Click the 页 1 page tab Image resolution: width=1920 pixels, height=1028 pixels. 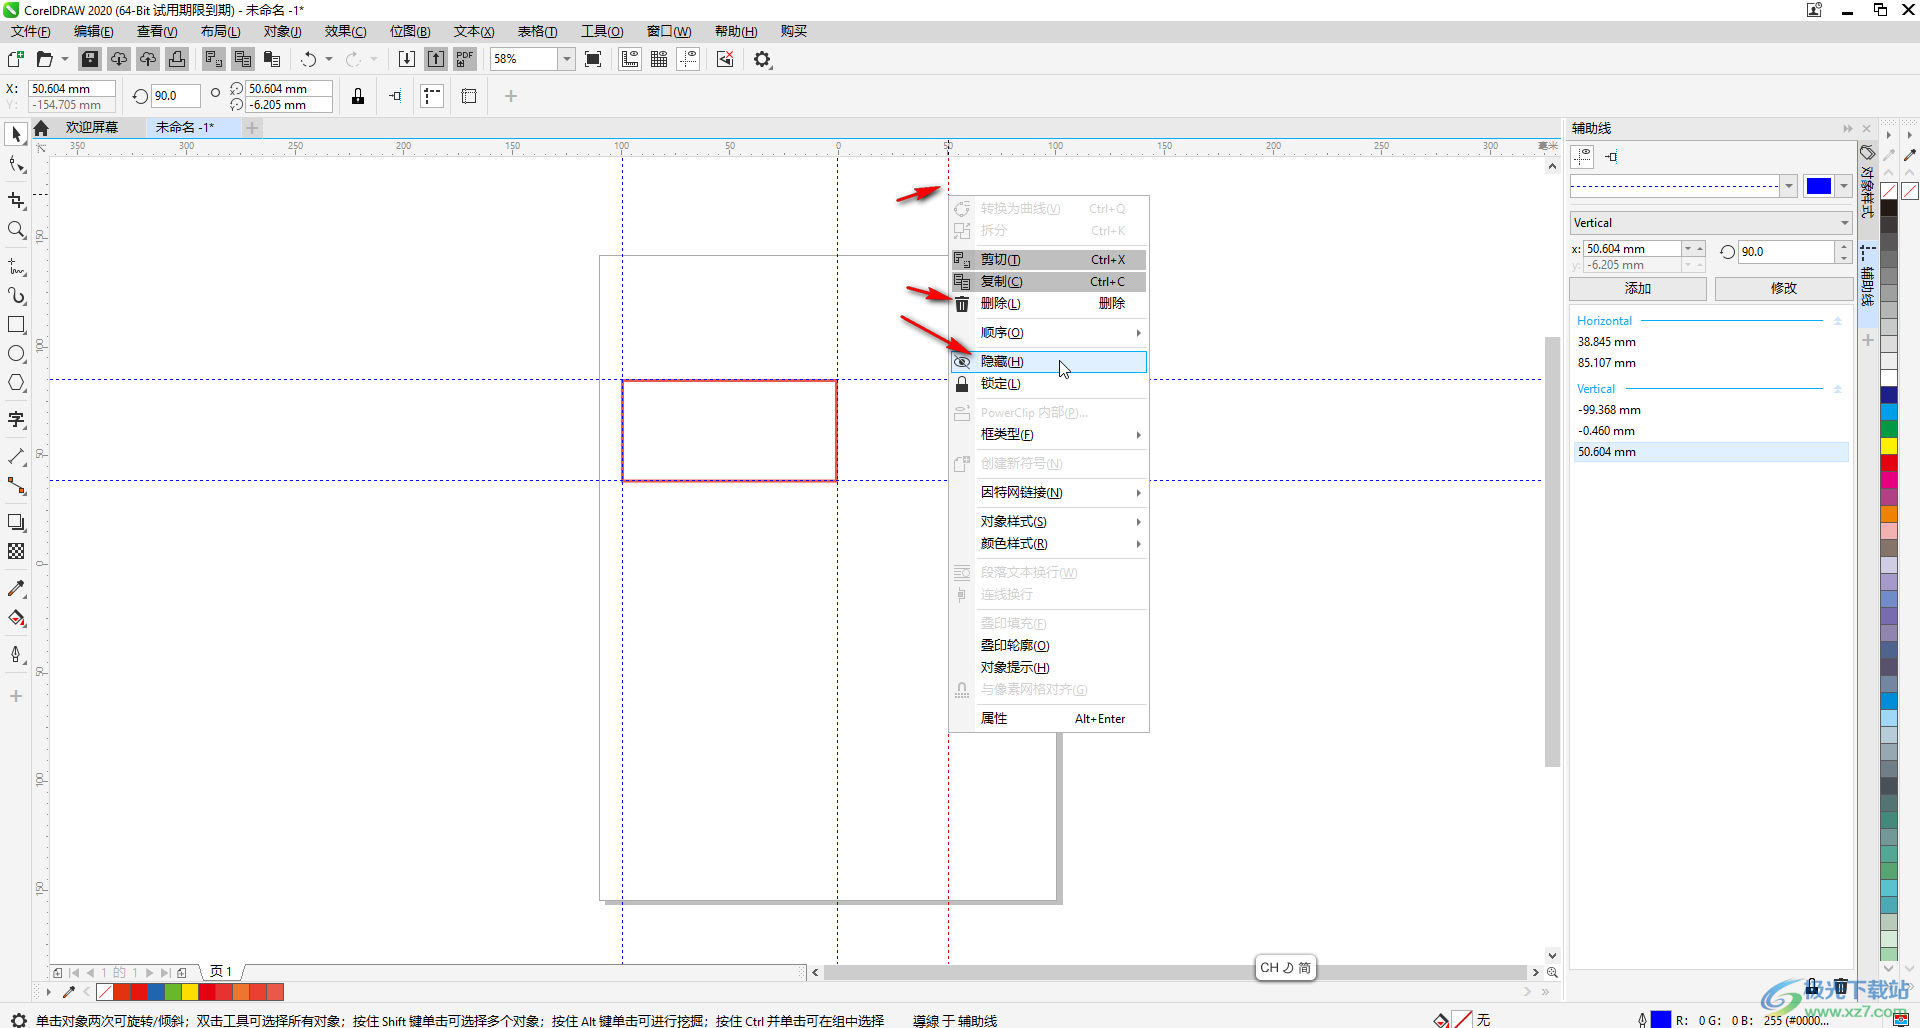(221, 971)
